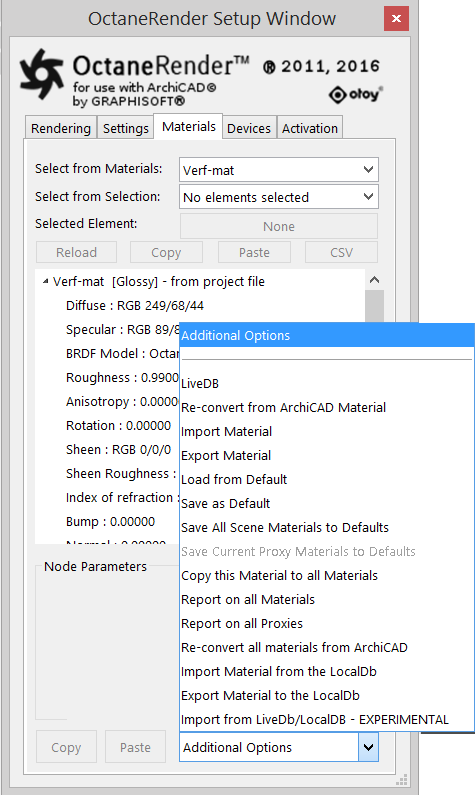
Task: Click the window resize grip icon
Action: [402, 779]
